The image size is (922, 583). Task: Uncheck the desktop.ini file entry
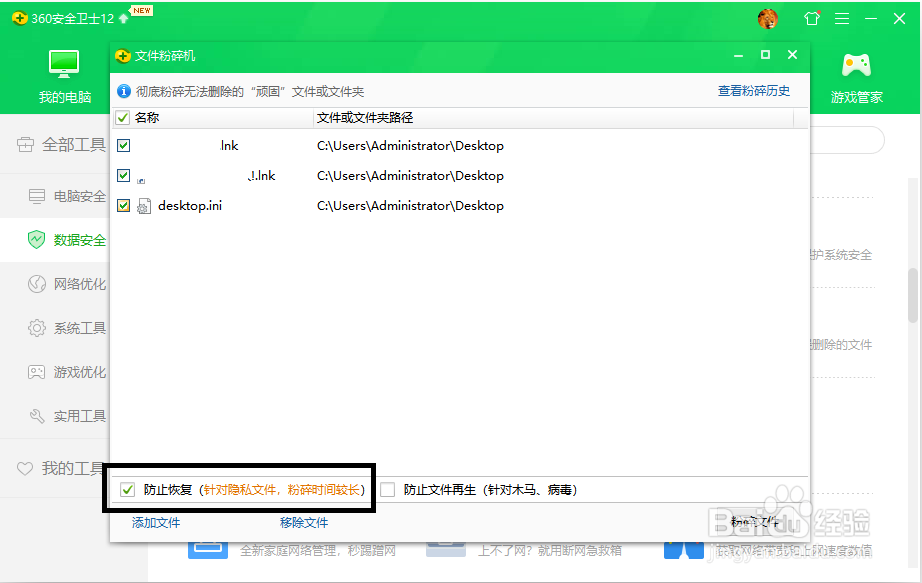pos(123,205)
